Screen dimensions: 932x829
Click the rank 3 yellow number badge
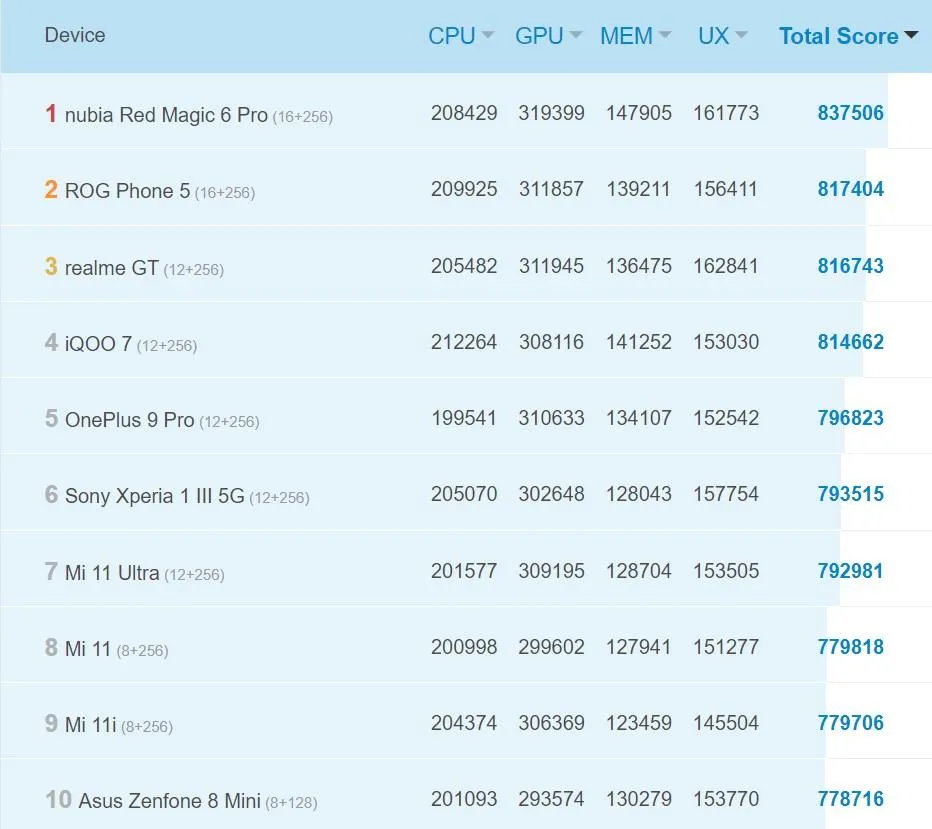click(x=51, y=267)
